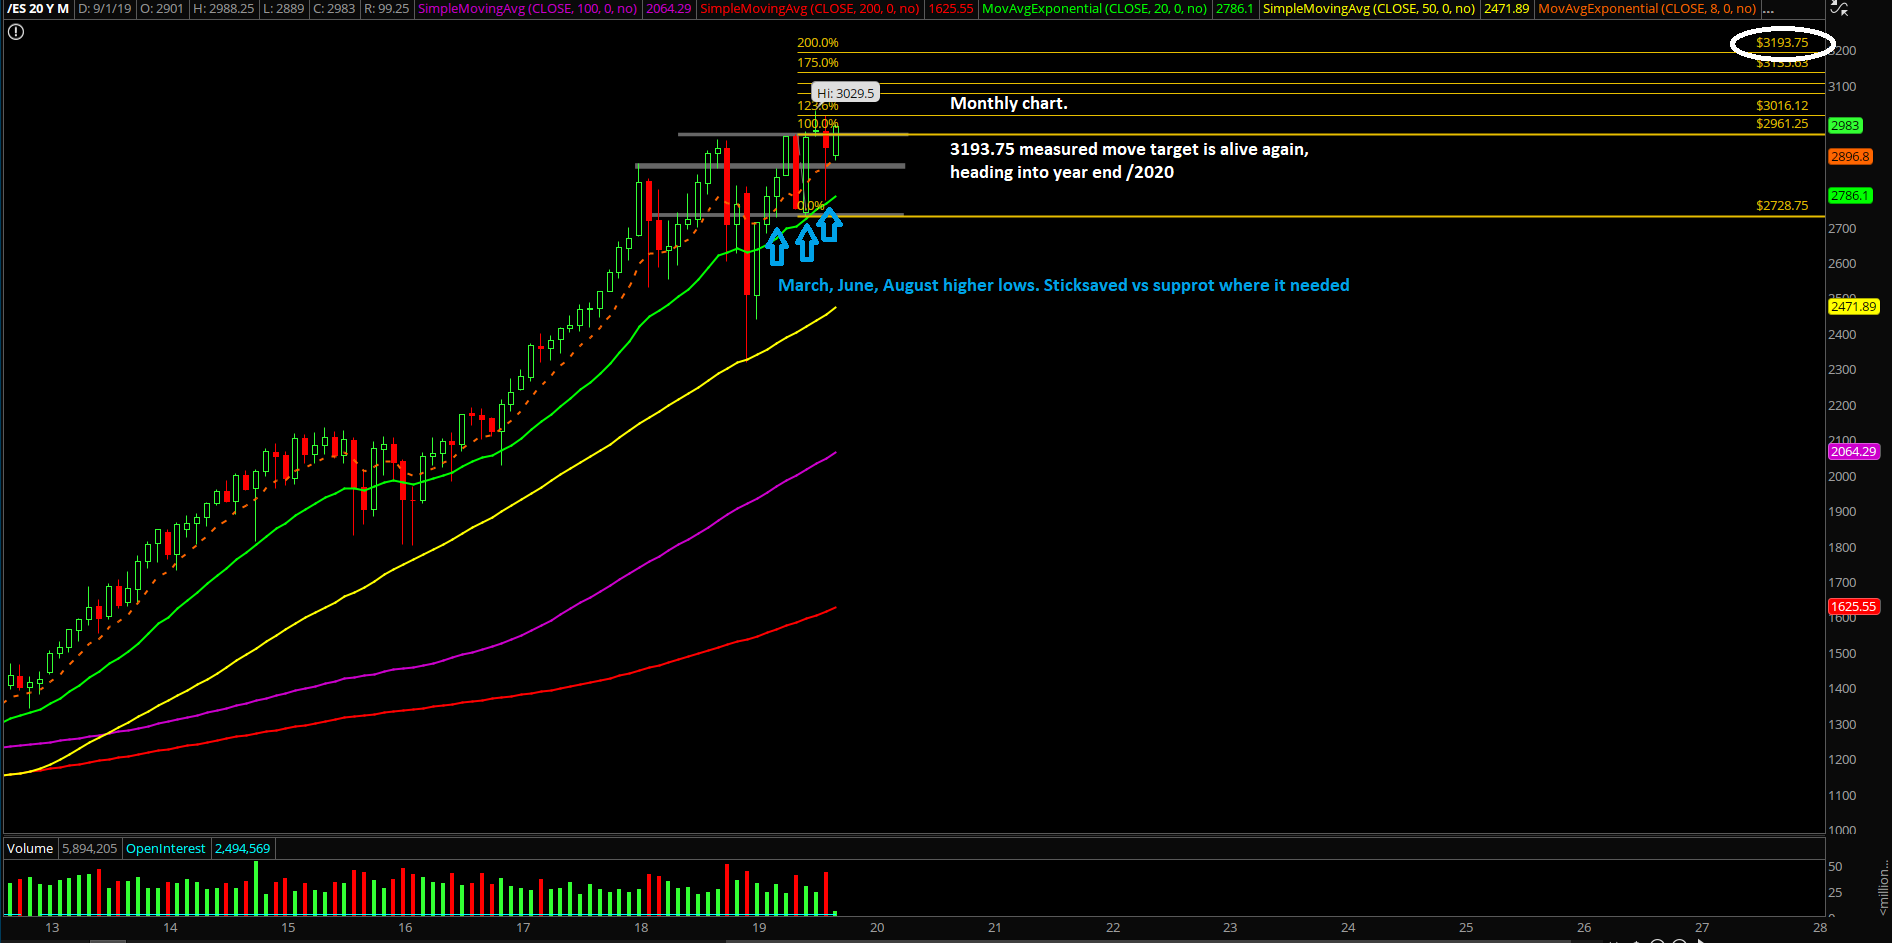Select the March, June, August higher lows note

click(1064, 285)
